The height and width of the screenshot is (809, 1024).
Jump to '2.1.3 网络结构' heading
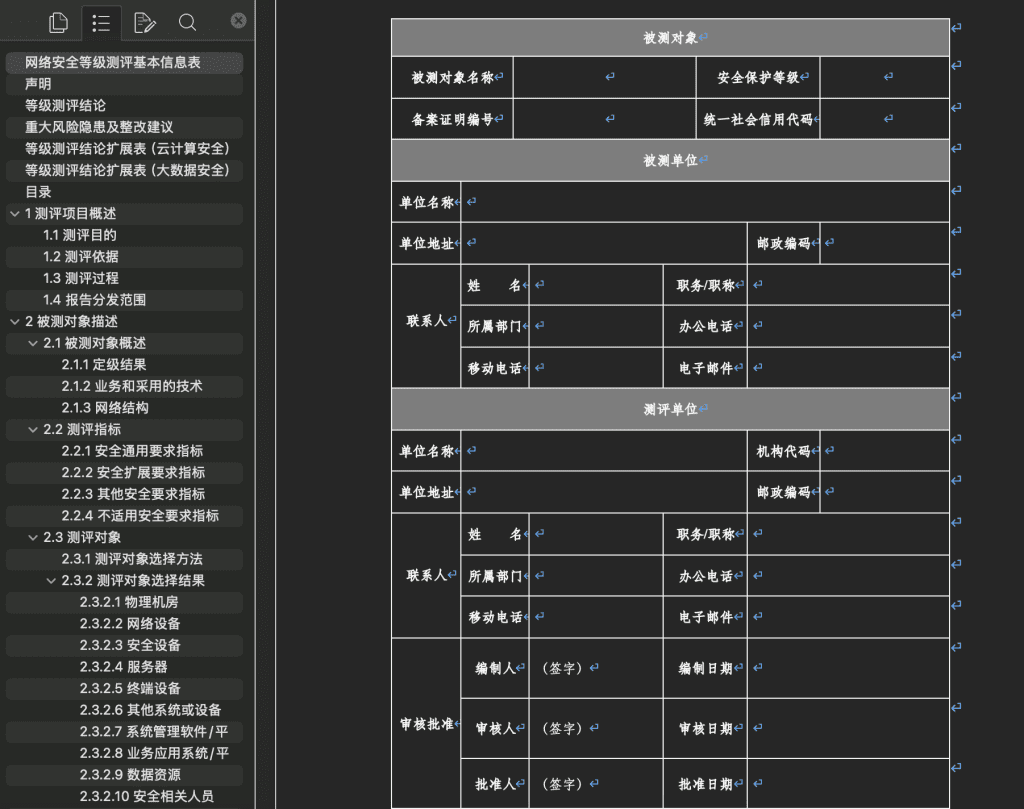tap(105, 408)
